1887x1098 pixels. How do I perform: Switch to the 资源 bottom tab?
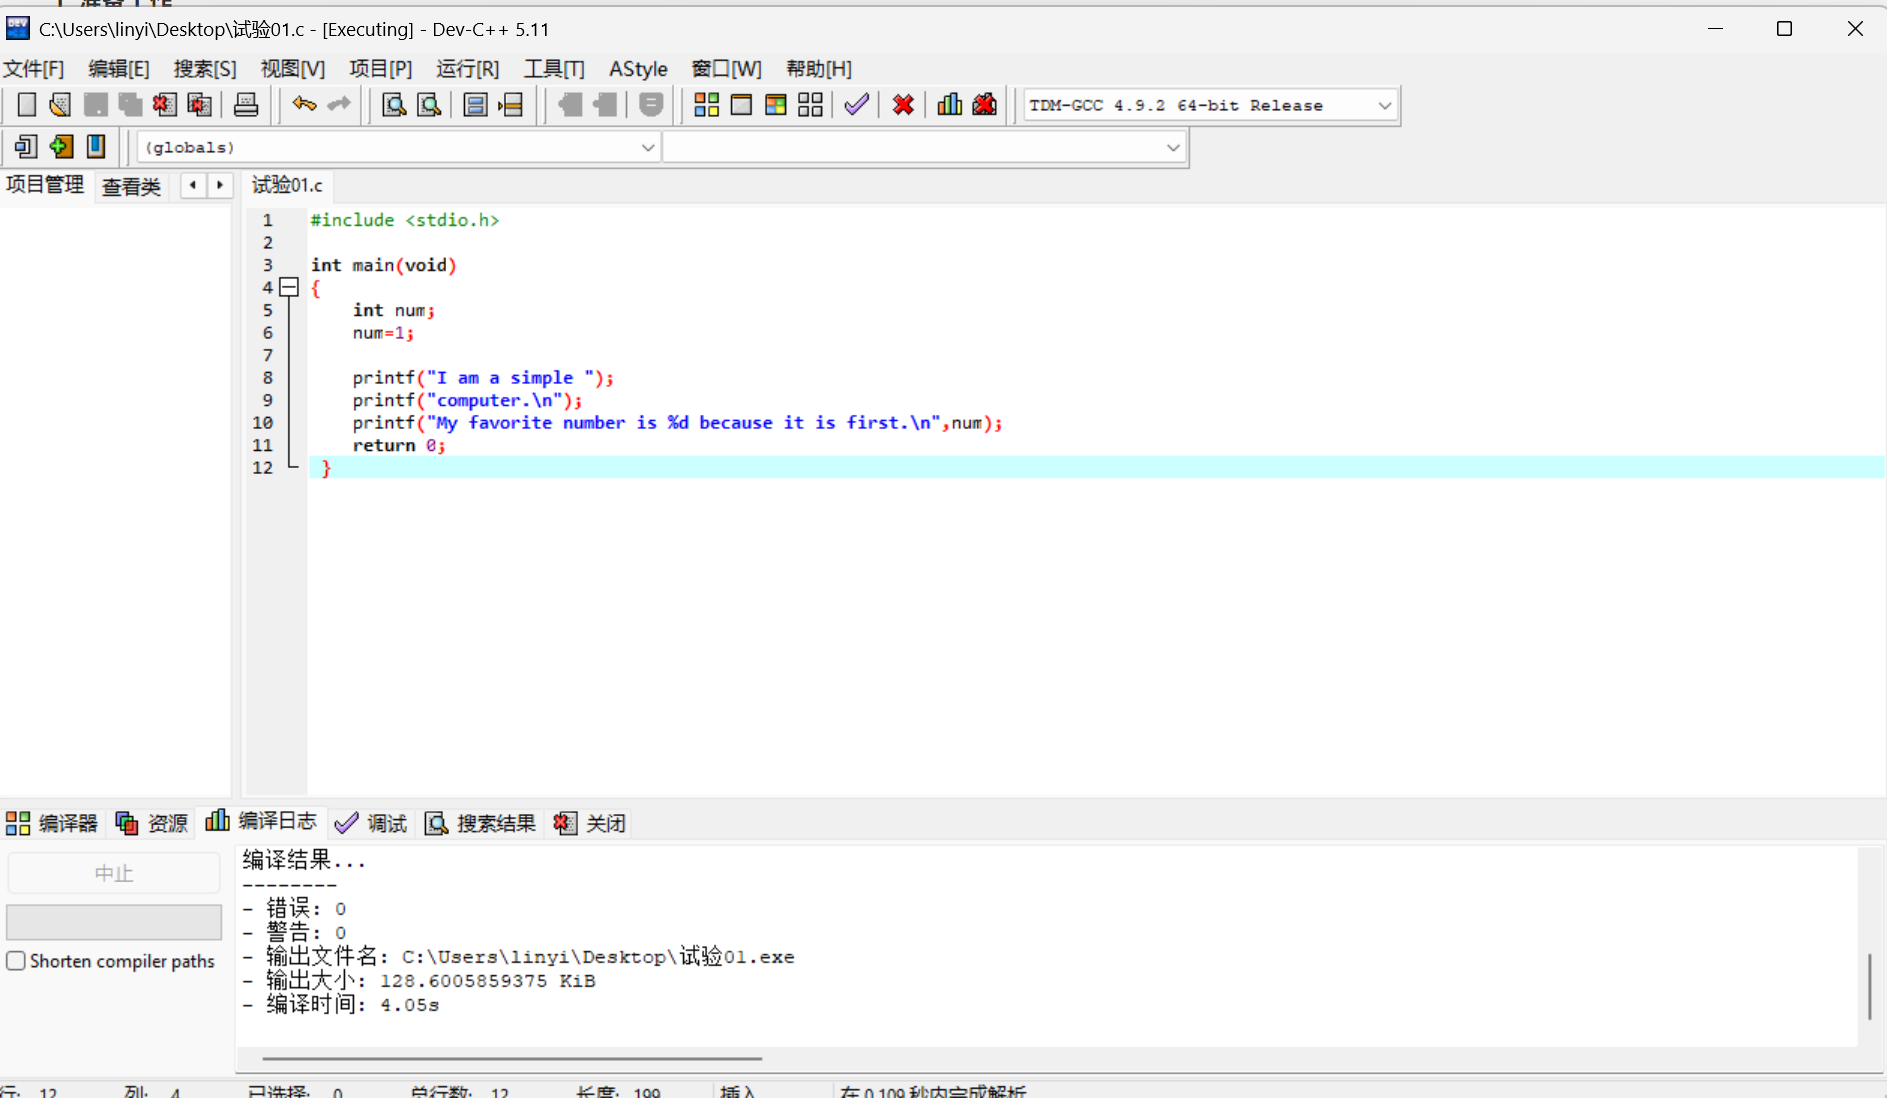(x=152, y=823)
